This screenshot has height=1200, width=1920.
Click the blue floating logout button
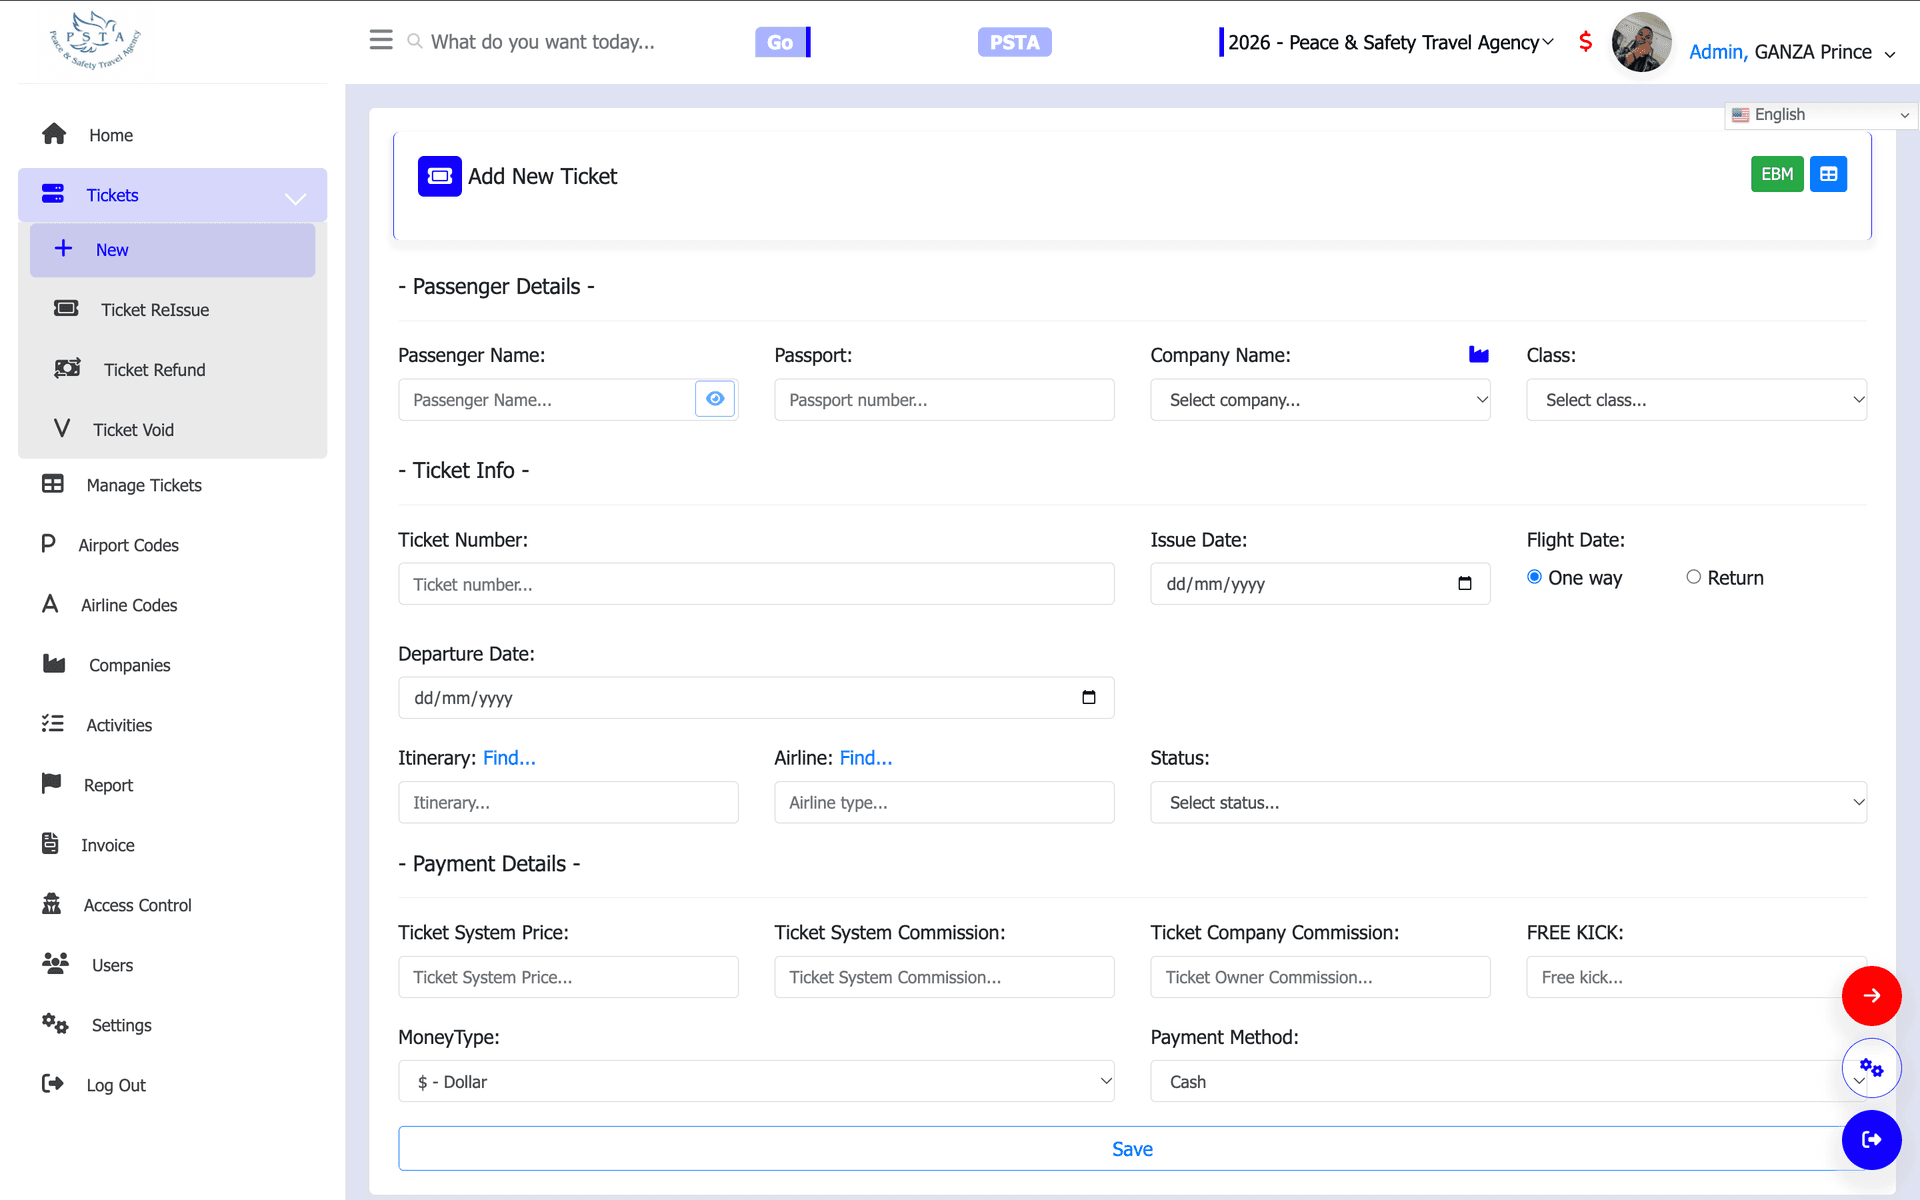(x=1871, y=1140)
